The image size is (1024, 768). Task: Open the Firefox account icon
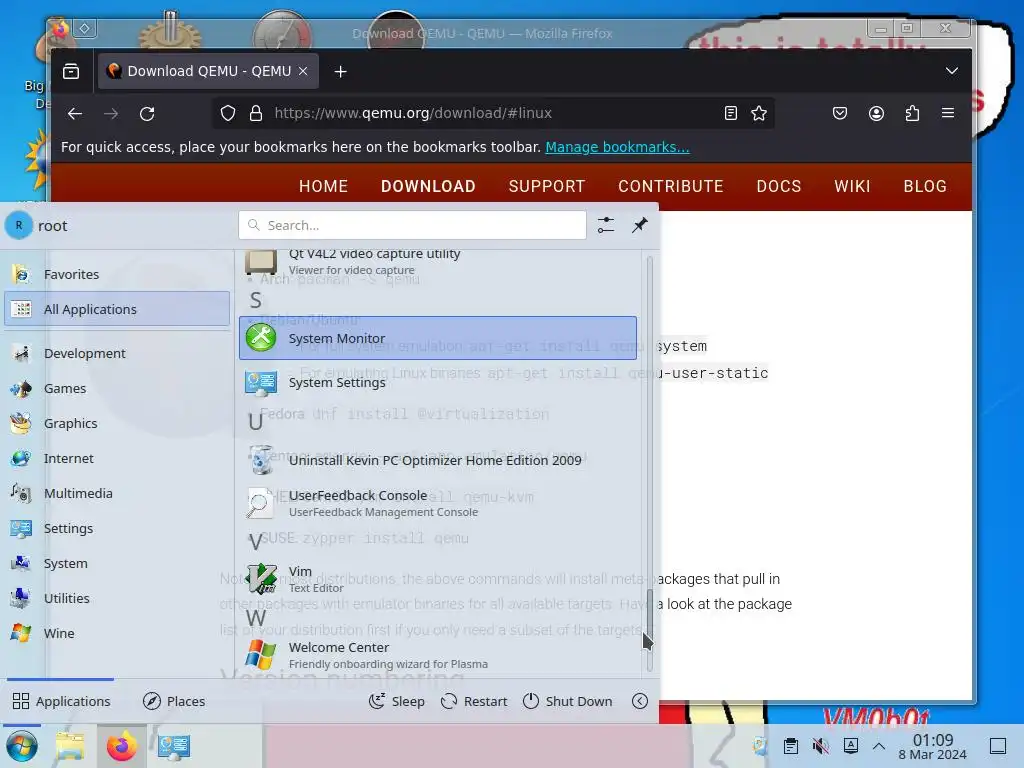876,114
